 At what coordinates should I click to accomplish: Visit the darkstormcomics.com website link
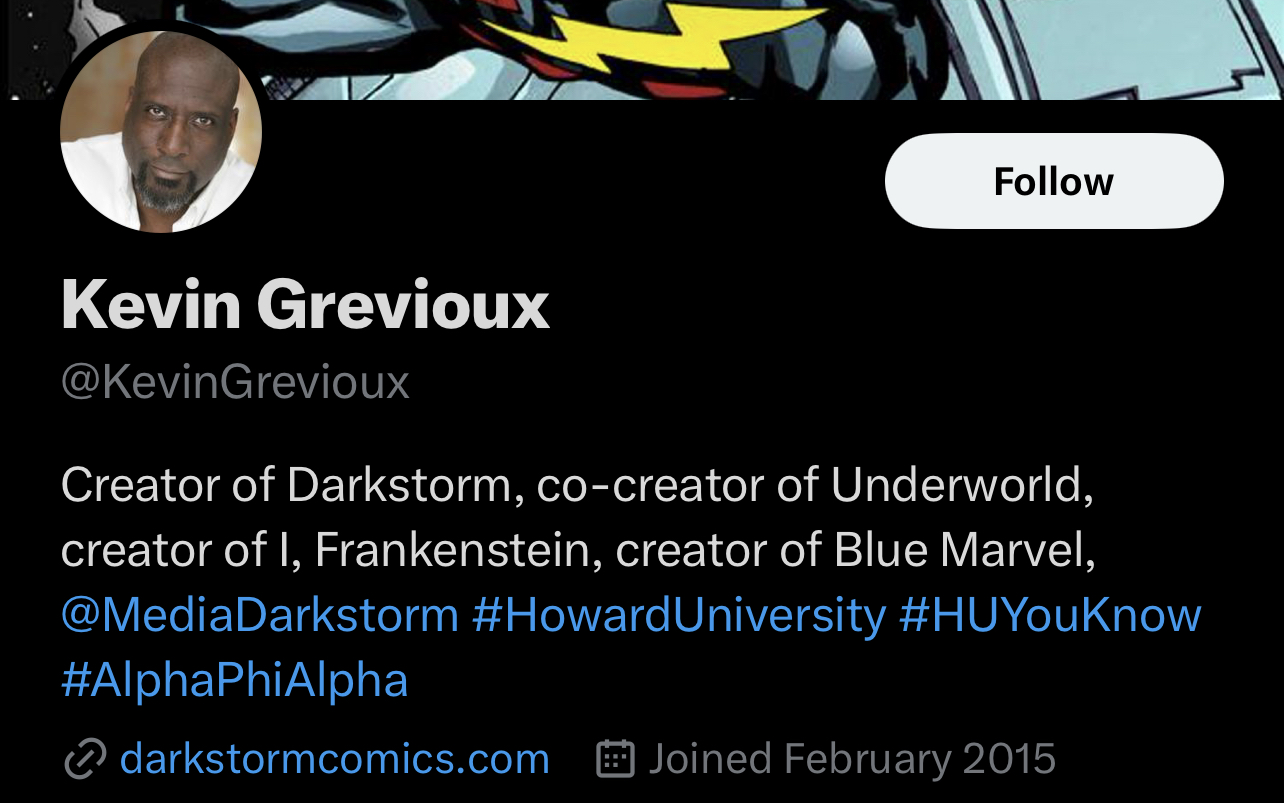click(x=335, y=759)
